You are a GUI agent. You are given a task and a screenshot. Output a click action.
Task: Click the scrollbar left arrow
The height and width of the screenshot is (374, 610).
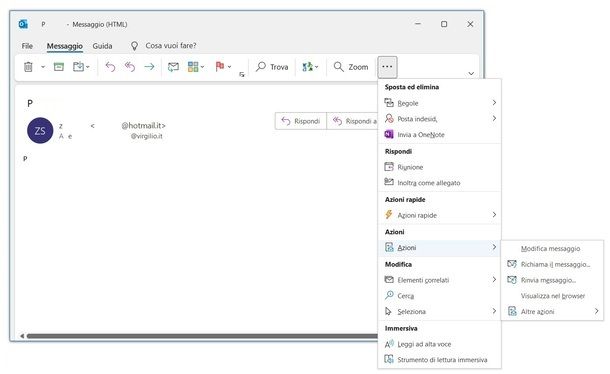click(22, 336)
